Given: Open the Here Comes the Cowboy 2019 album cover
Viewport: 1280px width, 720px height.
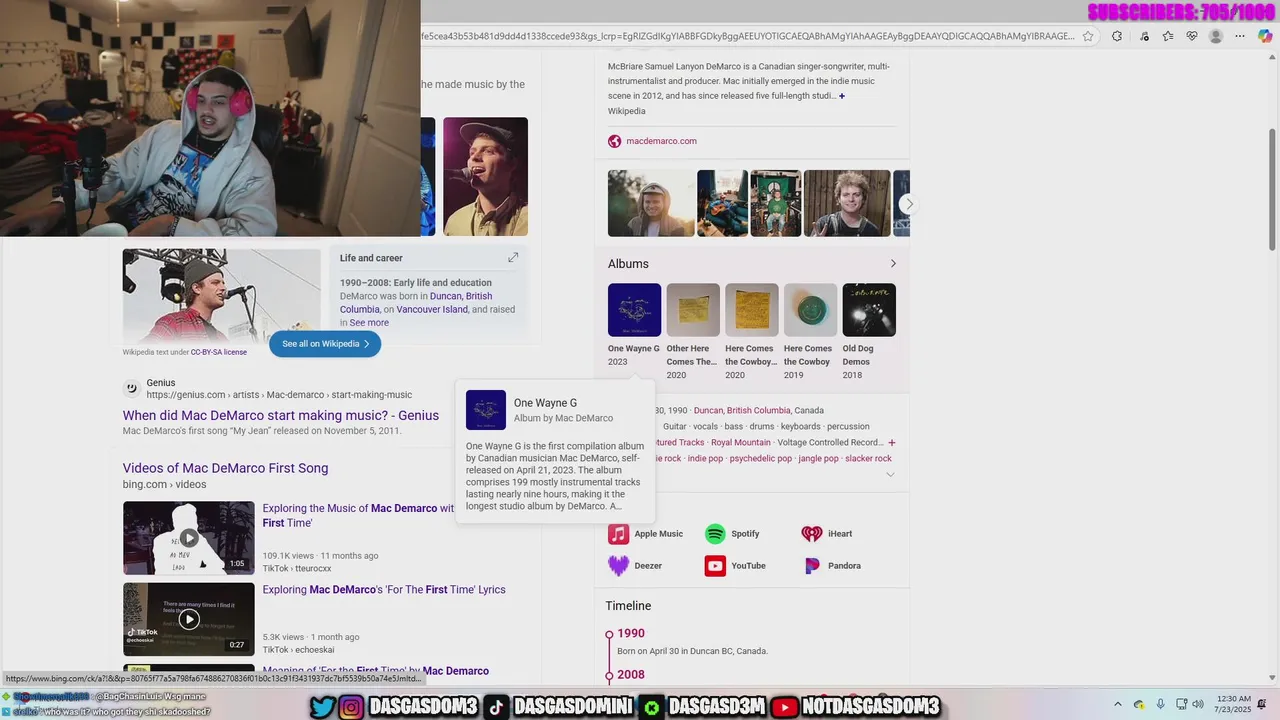Looking at the screenshot, I should pyautogui.click(x=810, y=310).
